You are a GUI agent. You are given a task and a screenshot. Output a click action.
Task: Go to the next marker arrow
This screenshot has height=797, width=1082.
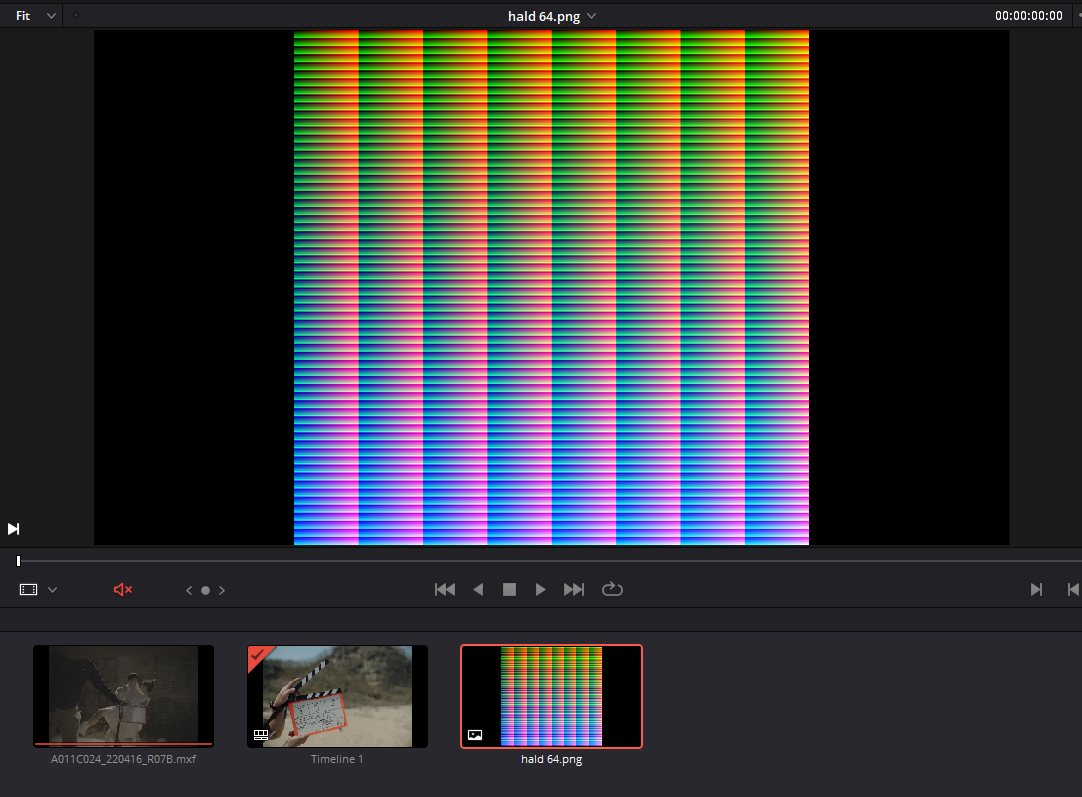click(x=222, y=590)
